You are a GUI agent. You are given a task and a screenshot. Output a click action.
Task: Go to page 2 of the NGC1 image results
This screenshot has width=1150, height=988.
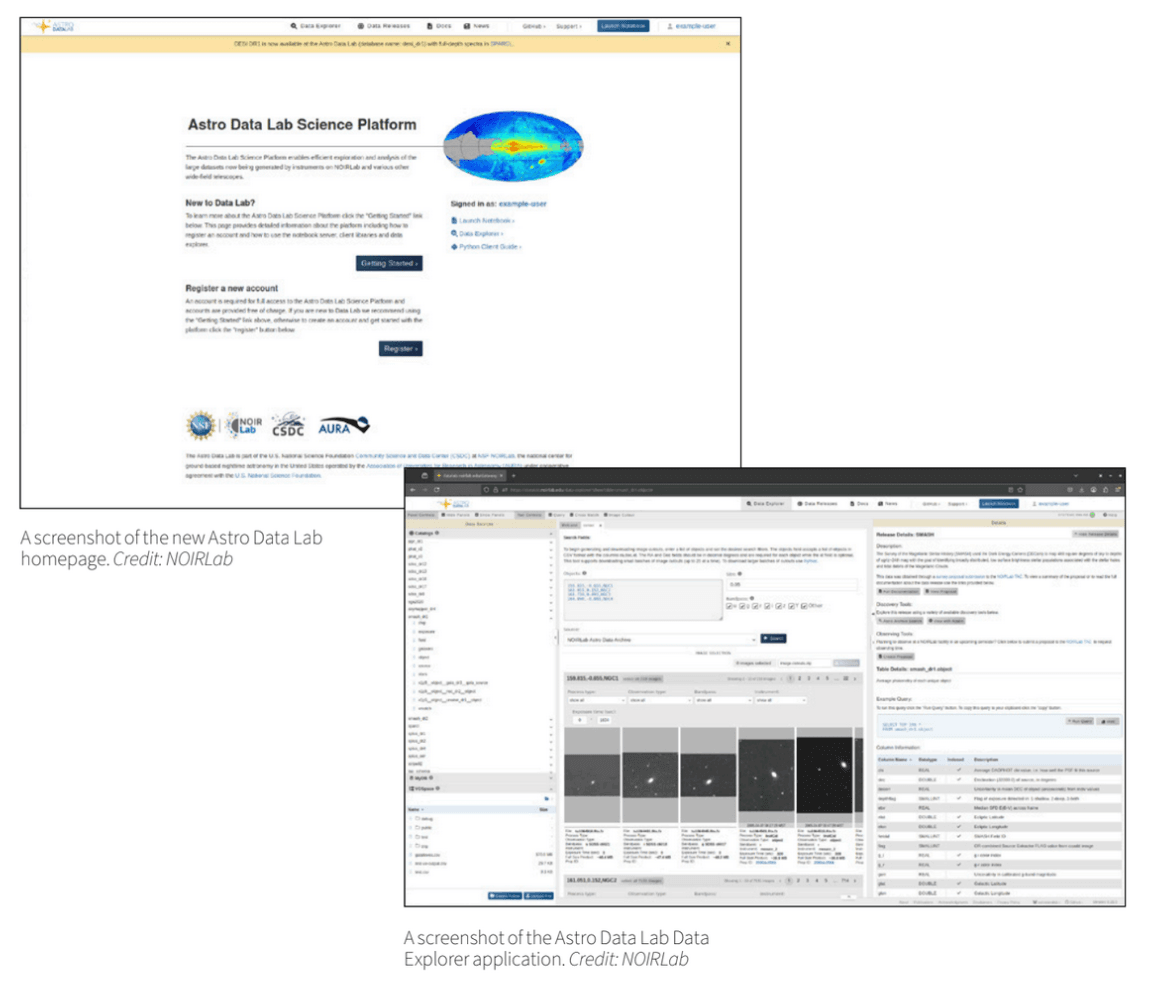tap(799, 678)
